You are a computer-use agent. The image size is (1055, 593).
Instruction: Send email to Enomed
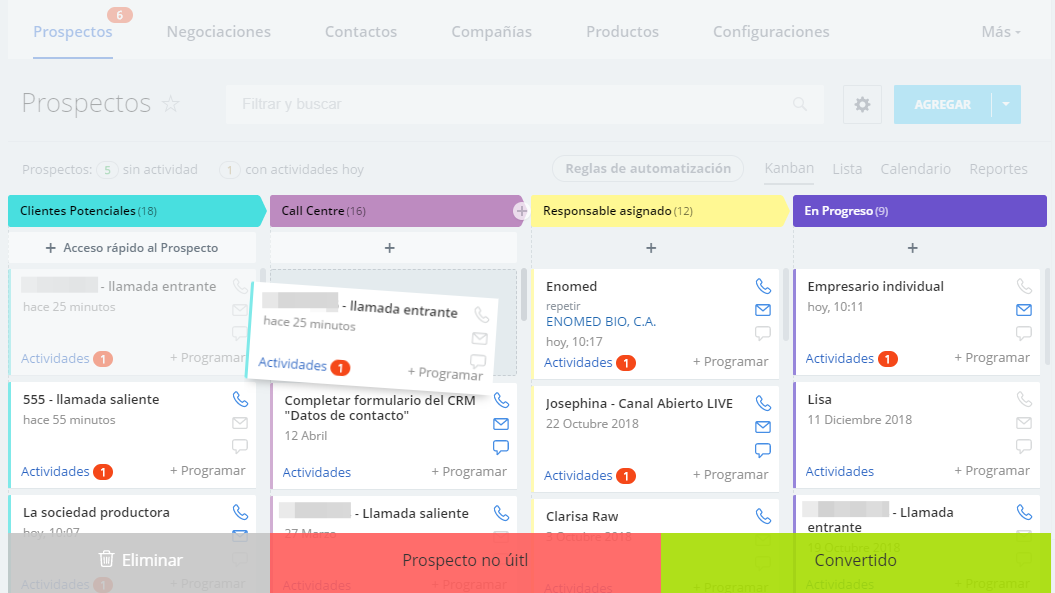[762, 310]
